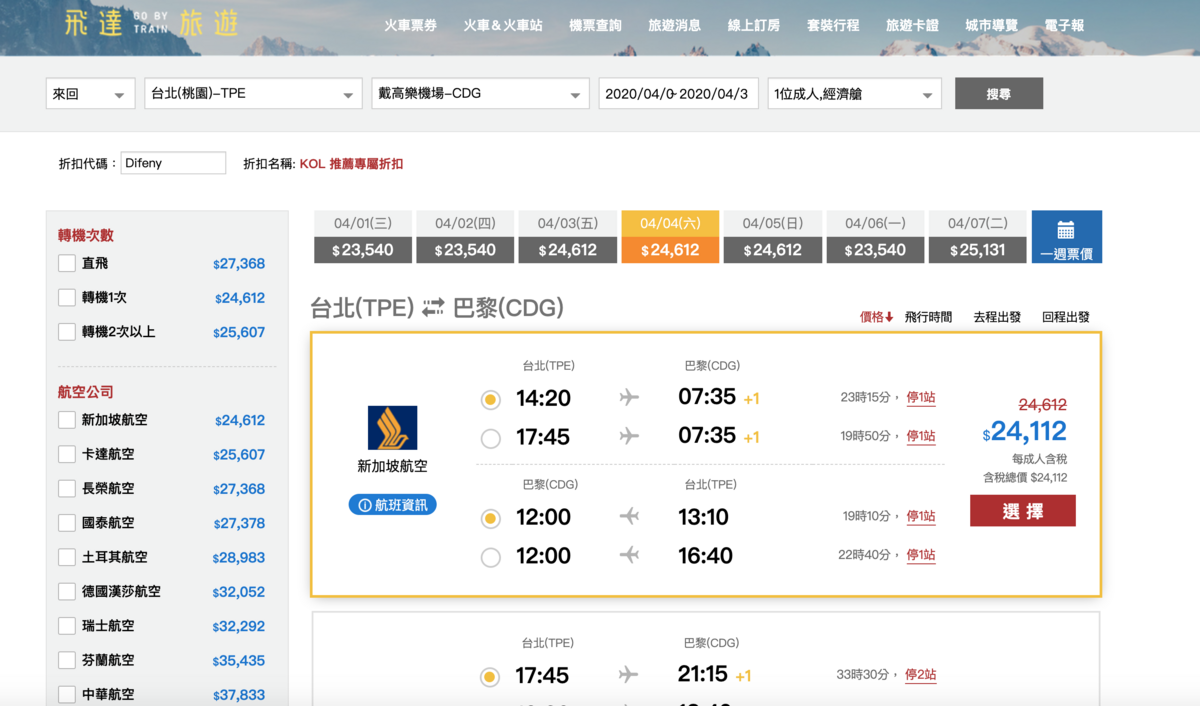The width and height of the screenshot is (1200, 706).
Task: Open the 台北(桃園)–TPE origin dropdown
Action: pos(253,94)
